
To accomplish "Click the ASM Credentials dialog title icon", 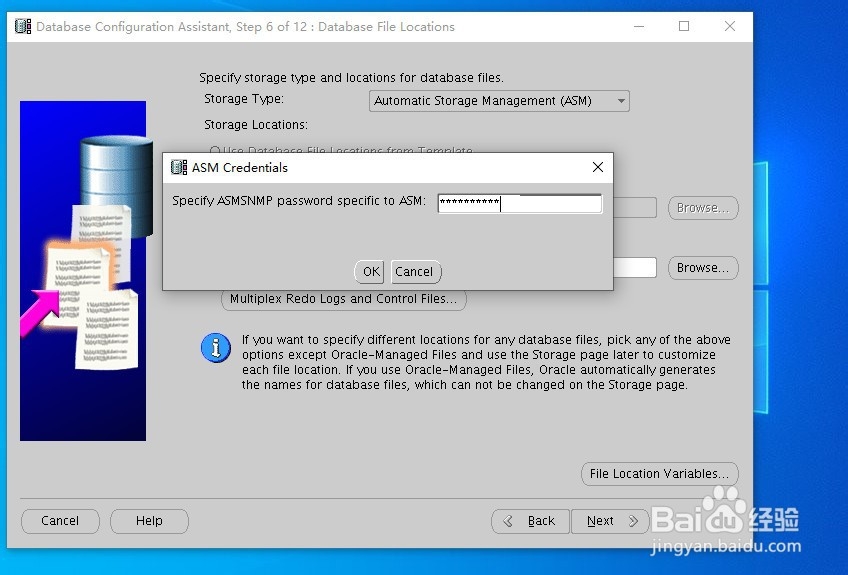I will coord(178,168).
